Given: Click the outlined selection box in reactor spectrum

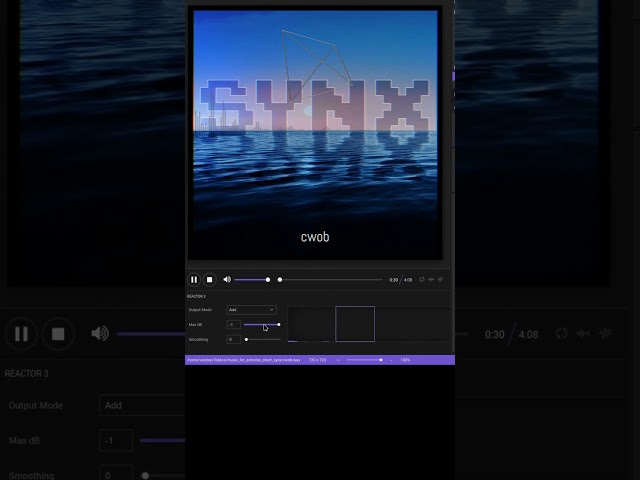Looking at the screenshot, I should pyautogui.click(x=355, y=324).
